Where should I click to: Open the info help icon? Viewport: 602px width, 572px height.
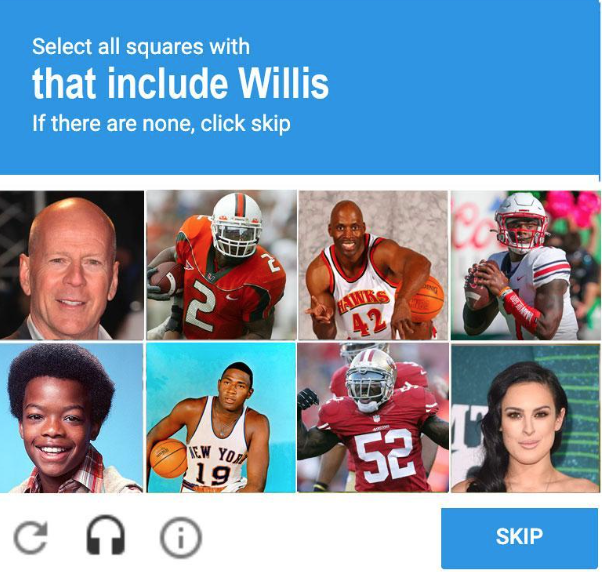click(180, 537)
